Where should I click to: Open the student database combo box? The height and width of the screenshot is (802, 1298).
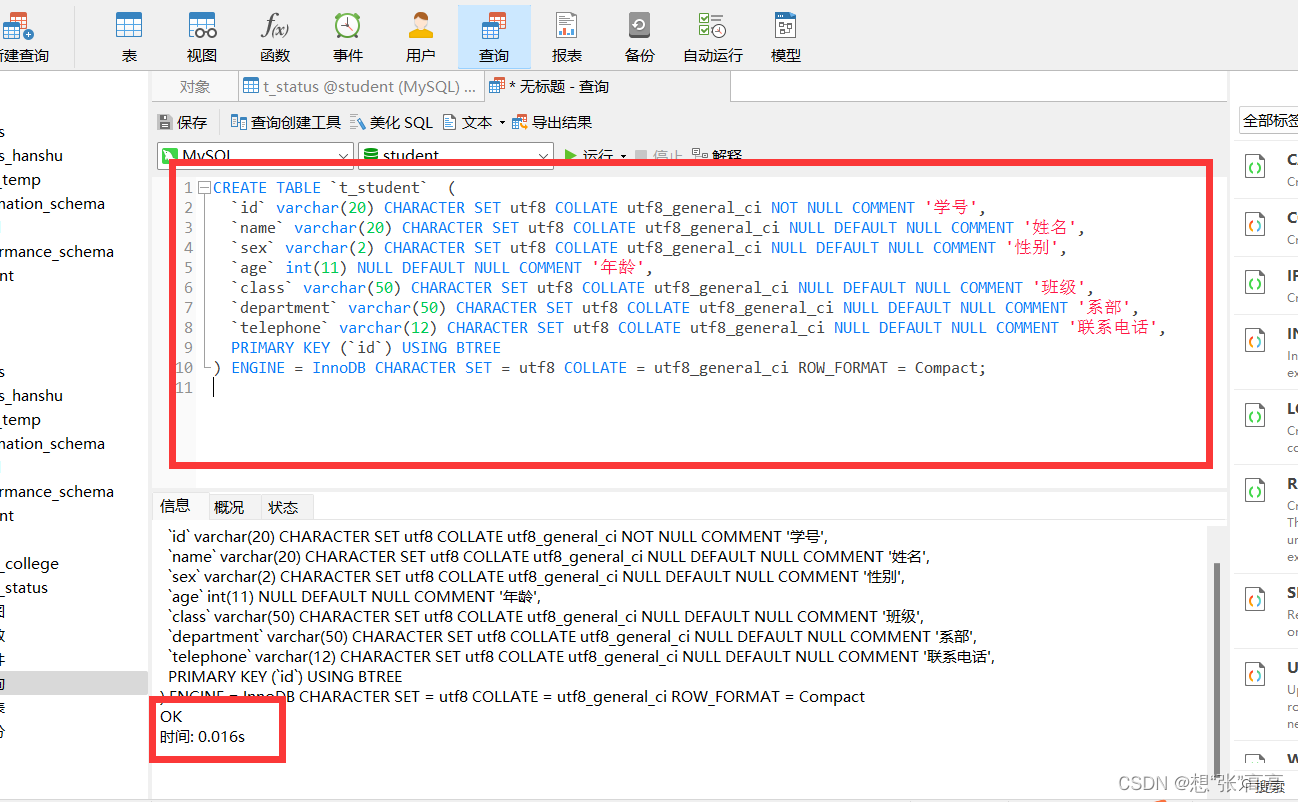click(x=456, y=156)
